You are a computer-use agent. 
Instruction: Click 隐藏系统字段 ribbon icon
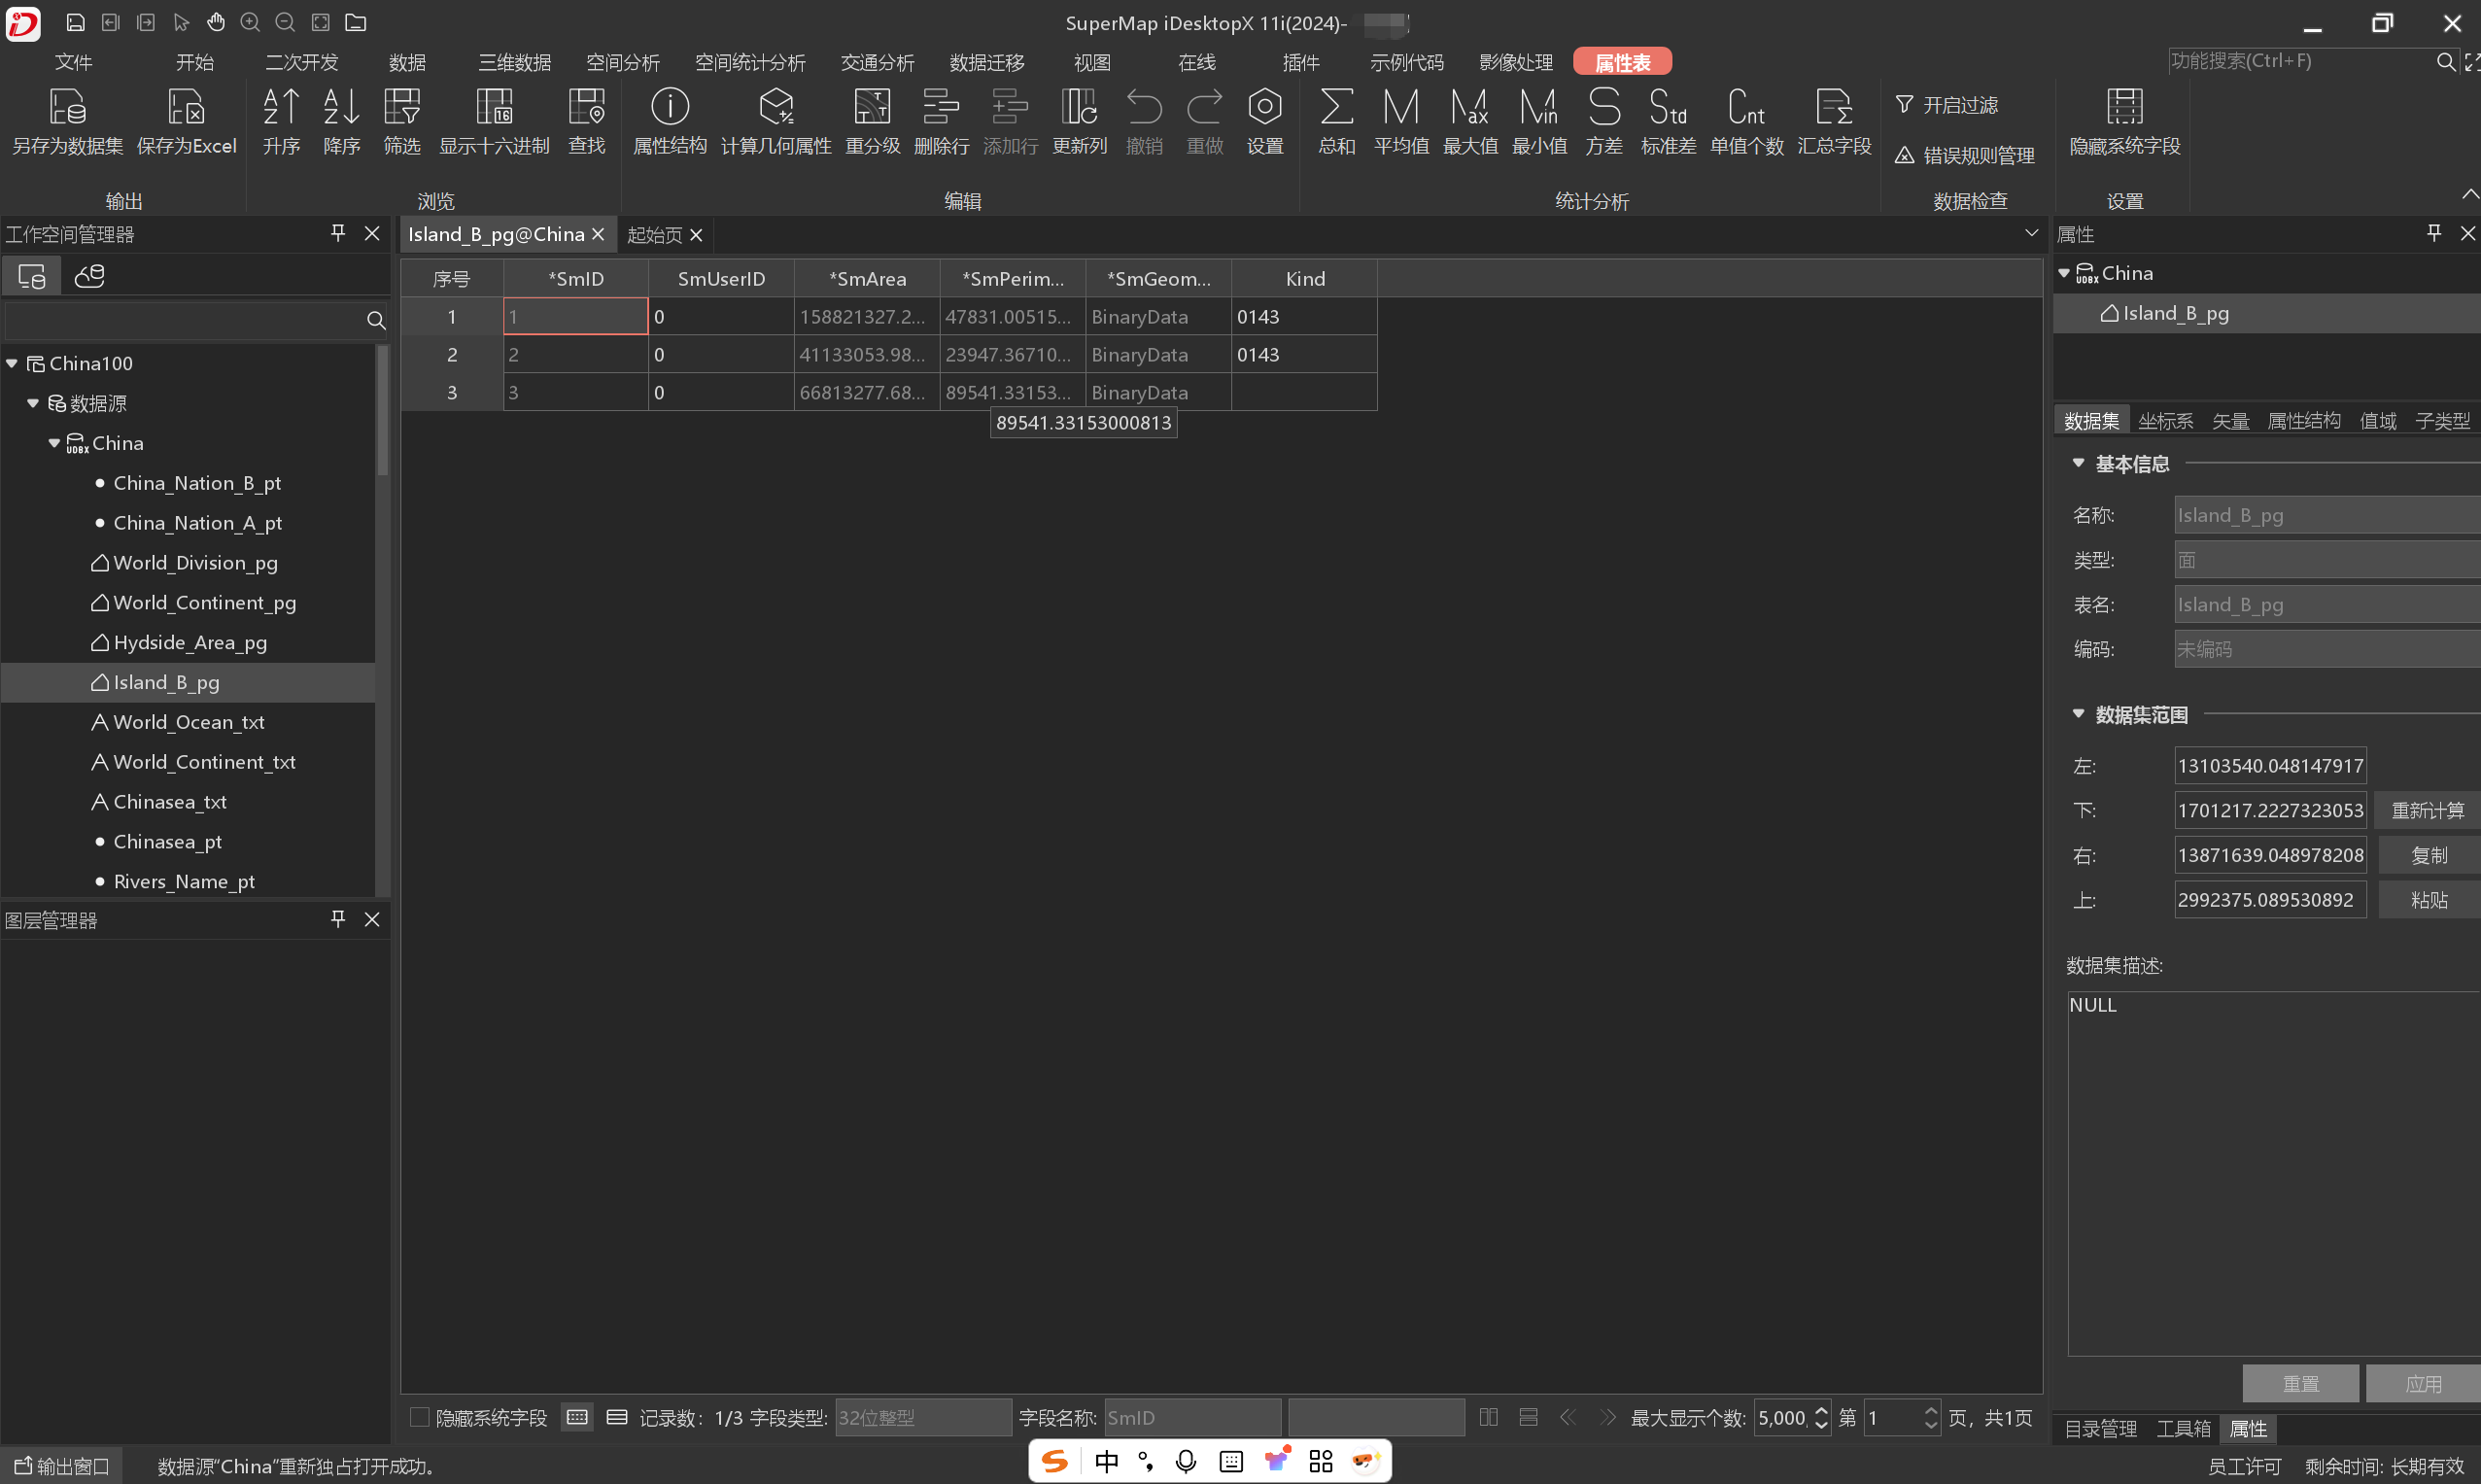[2124, 107]
